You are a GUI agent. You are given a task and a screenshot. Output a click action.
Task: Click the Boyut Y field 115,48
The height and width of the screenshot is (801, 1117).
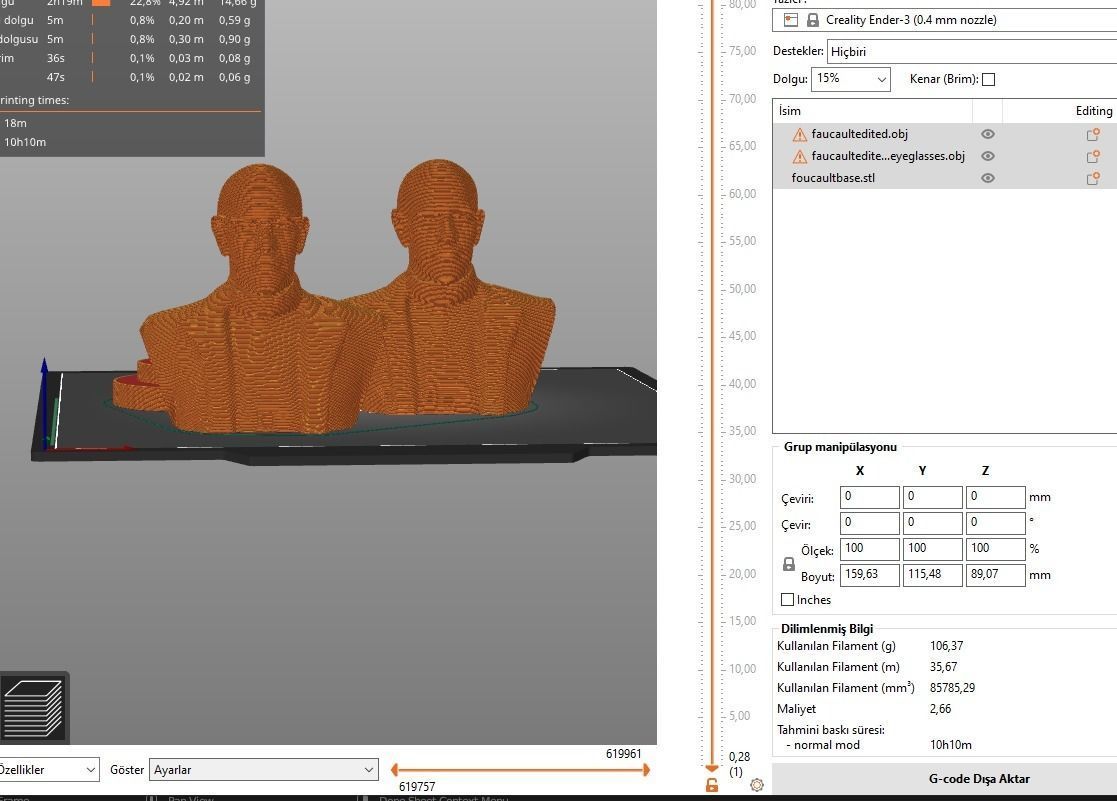(x=932, y=575)
